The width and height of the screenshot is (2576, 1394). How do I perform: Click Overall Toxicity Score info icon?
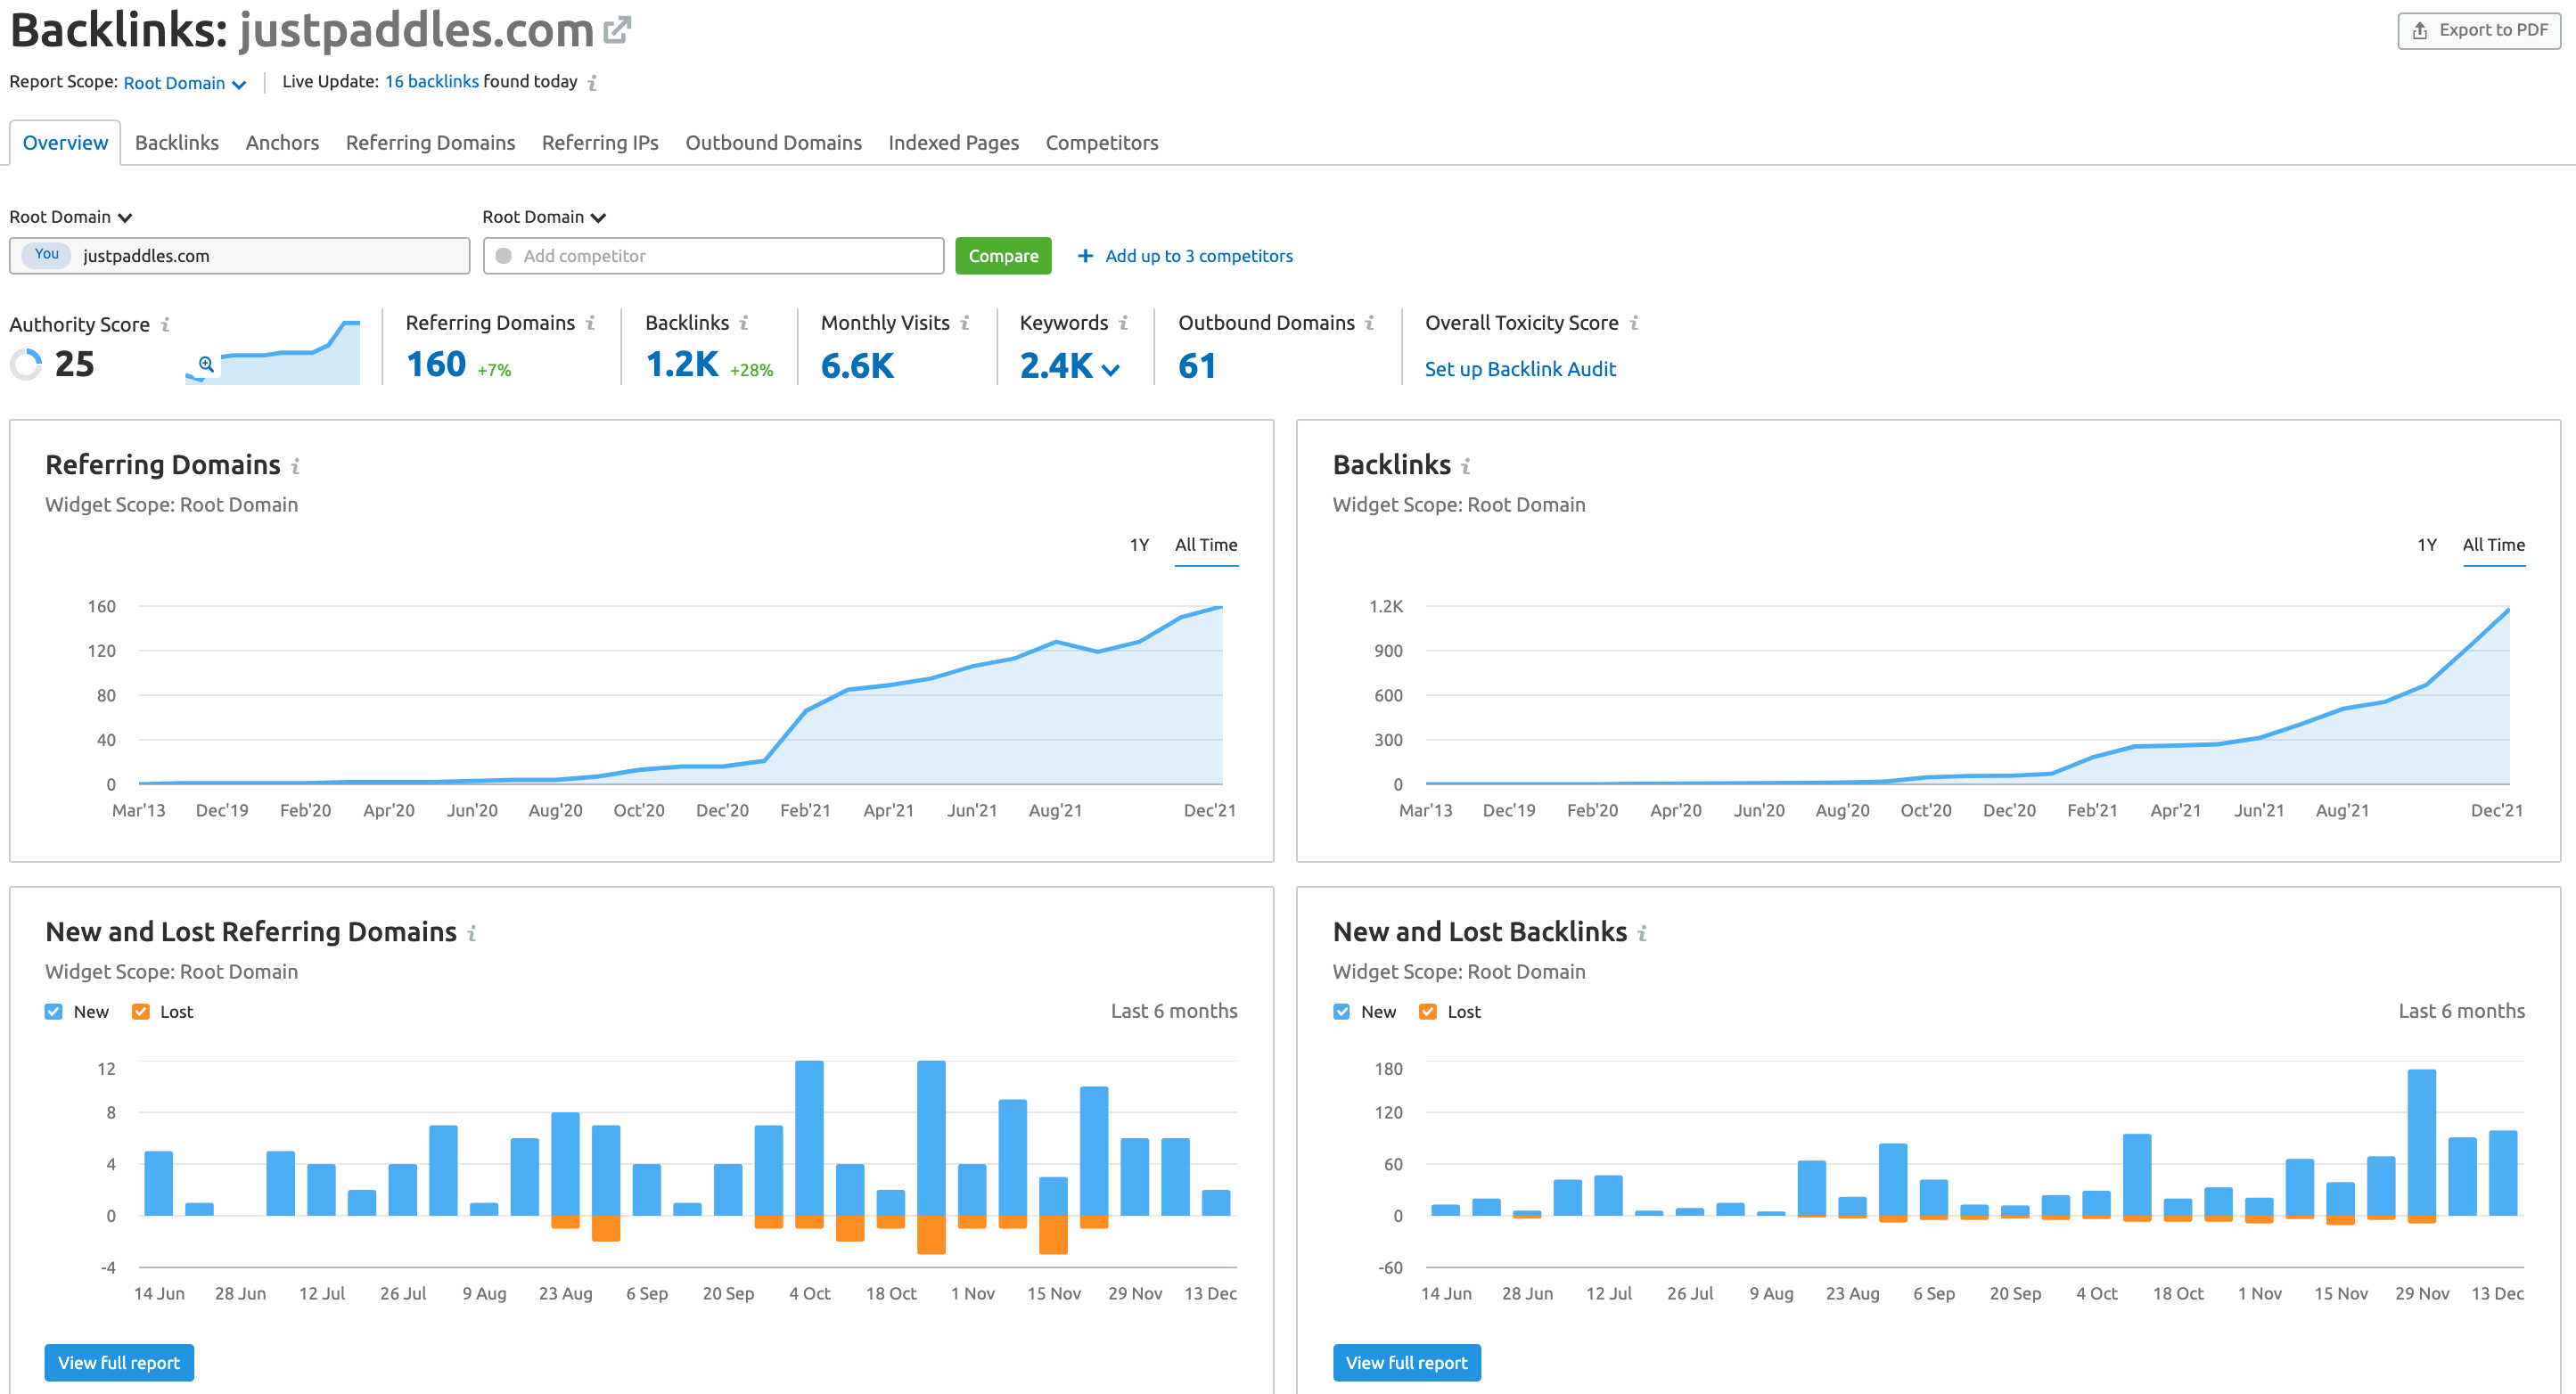click(1633, 323)
